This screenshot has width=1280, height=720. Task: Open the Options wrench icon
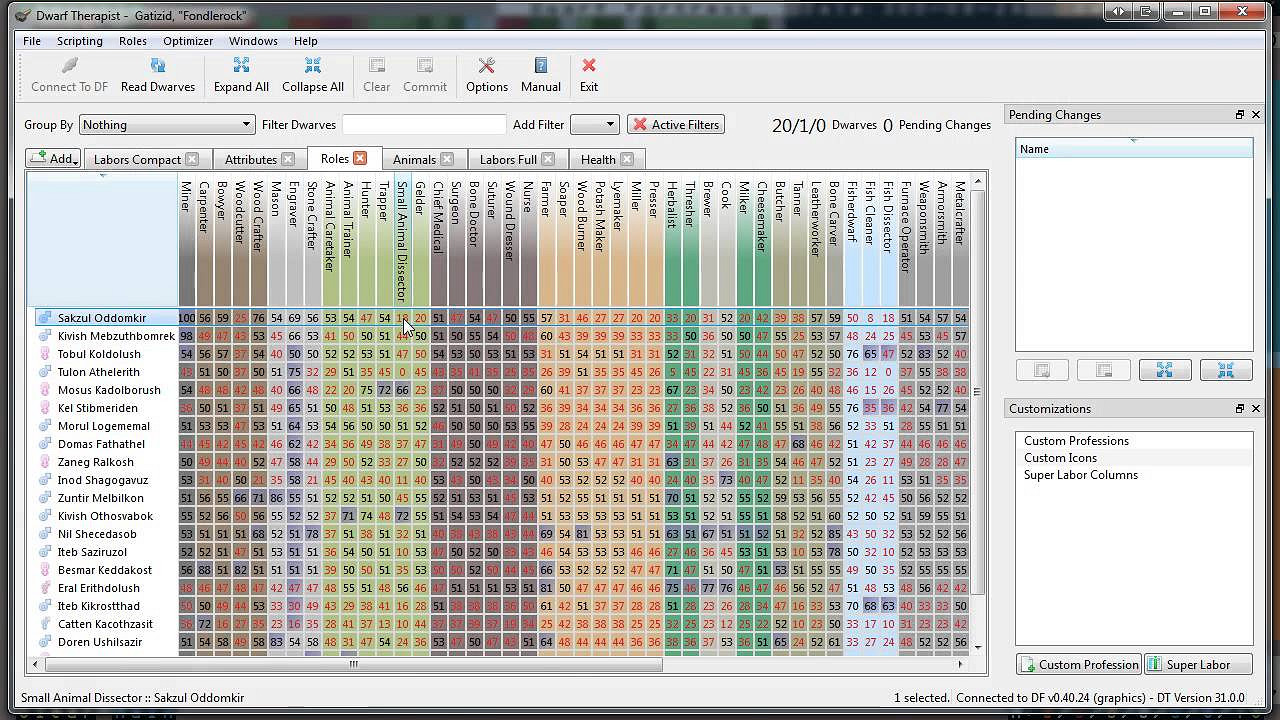(487, 66)
